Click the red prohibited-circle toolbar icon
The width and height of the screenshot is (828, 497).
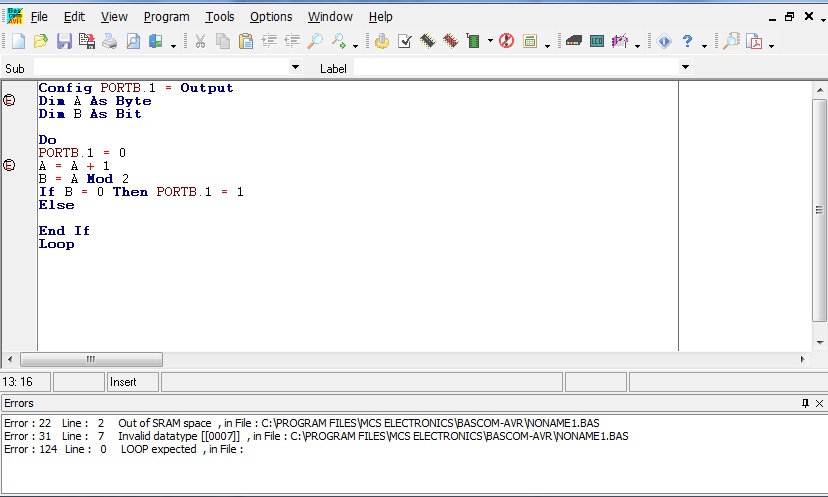506,41
